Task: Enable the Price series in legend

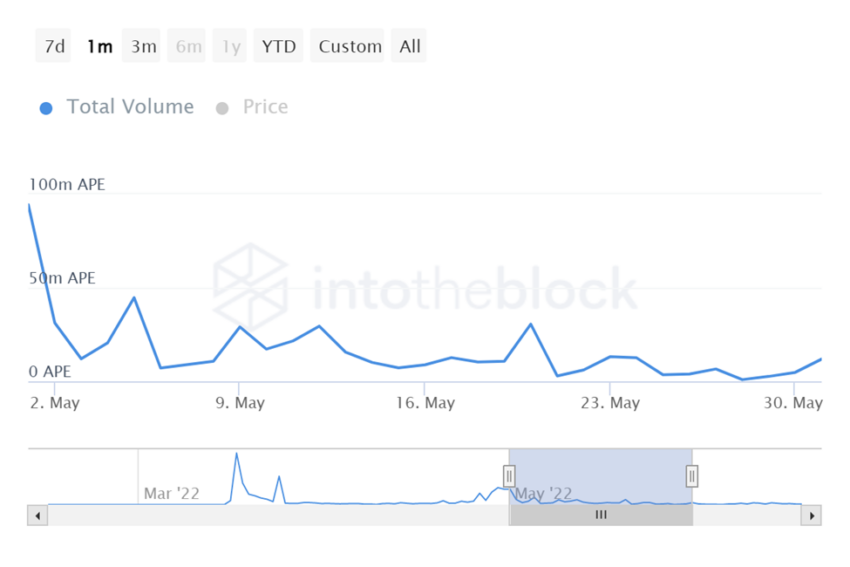Action: 265,107
